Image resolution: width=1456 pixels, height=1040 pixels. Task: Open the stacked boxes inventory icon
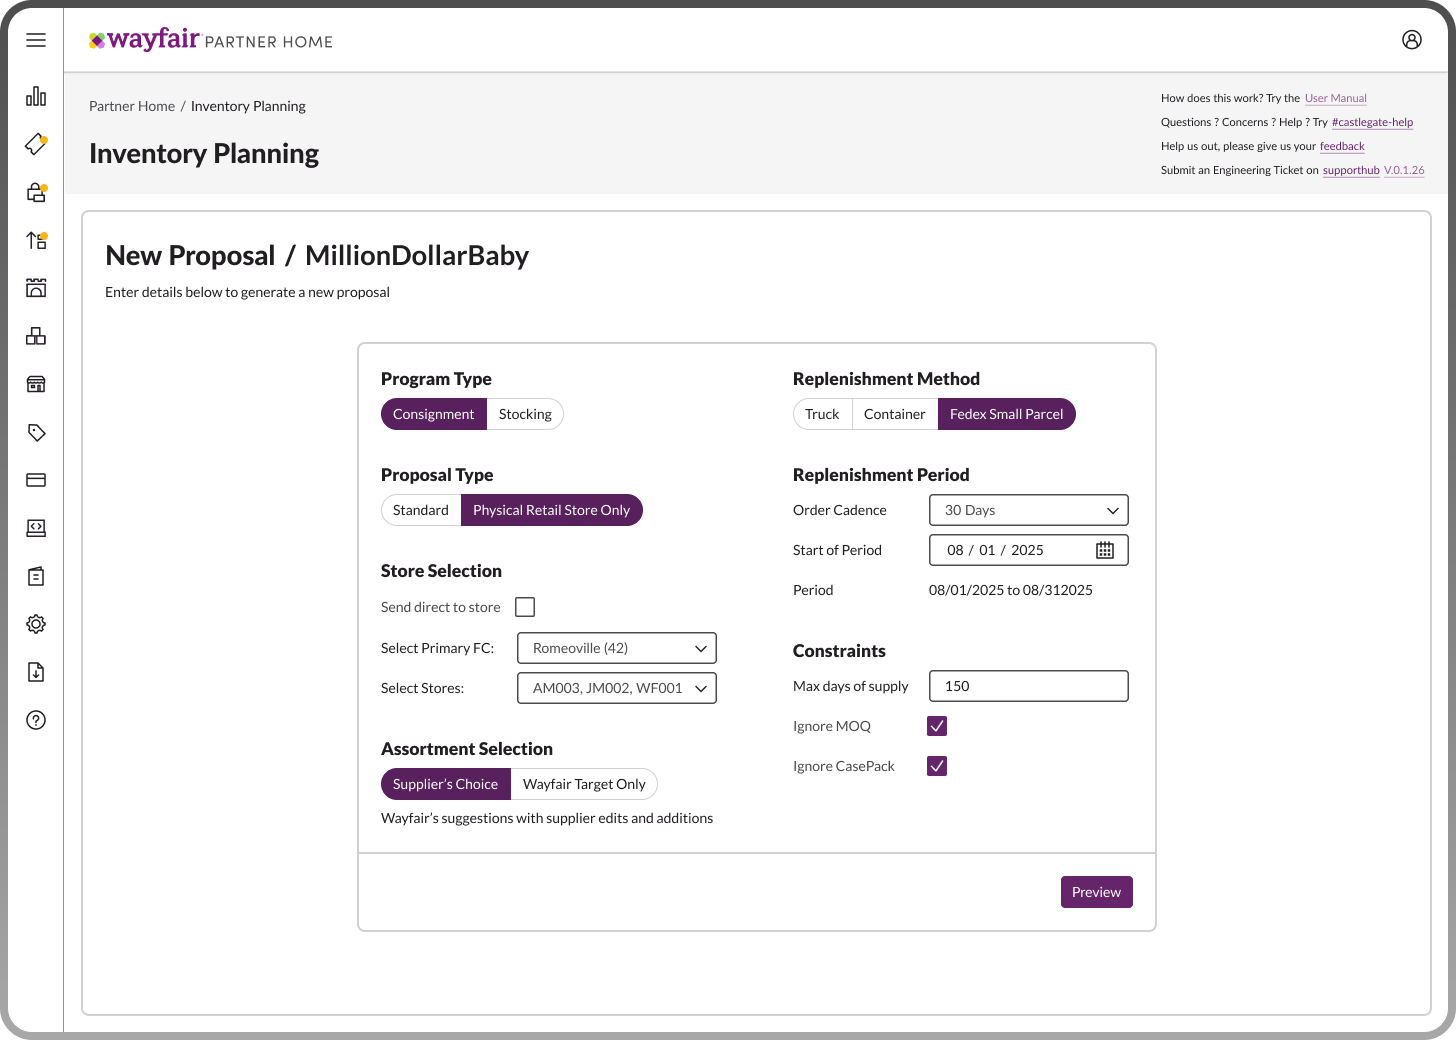(36, 336)
